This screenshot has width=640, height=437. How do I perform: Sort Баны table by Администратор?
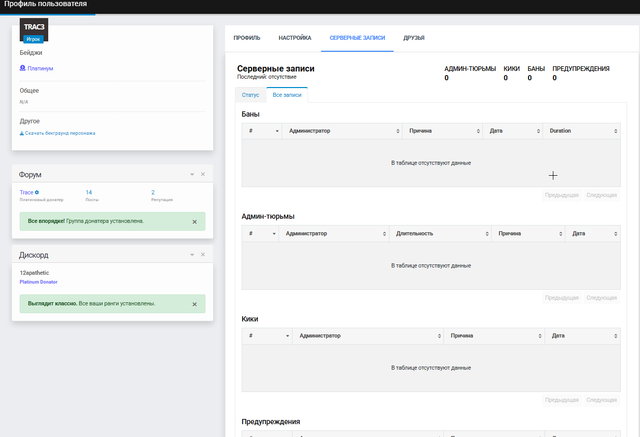pos(342,131)
